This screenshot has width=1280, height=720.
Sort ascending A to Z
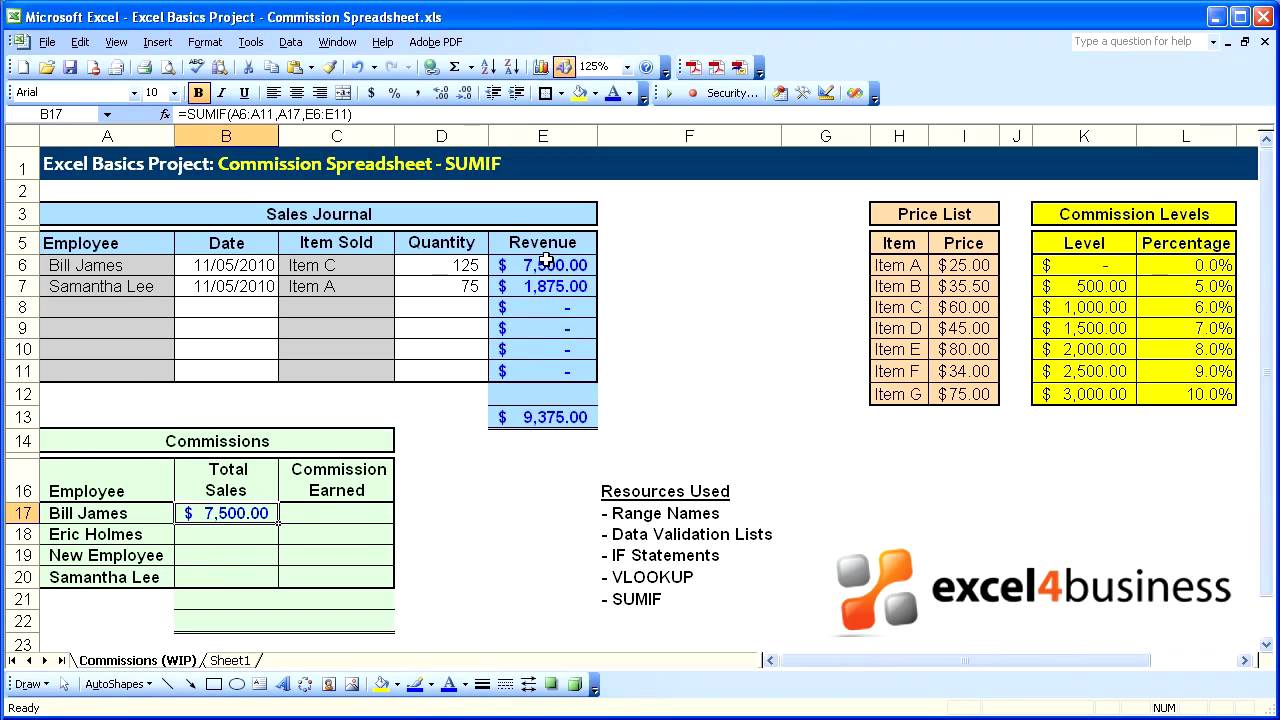click(x=489, y=67)
